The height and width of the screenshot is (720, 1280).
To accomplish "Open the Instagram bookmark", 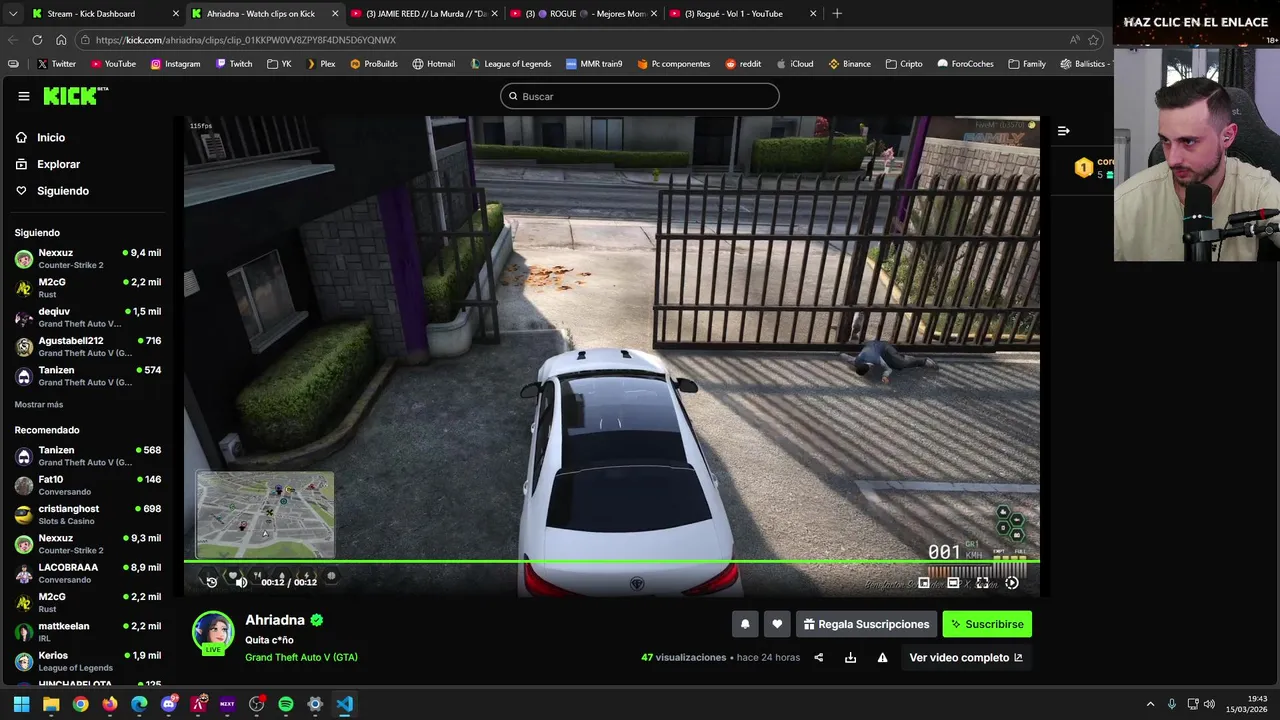I will [x=175, y=63].
